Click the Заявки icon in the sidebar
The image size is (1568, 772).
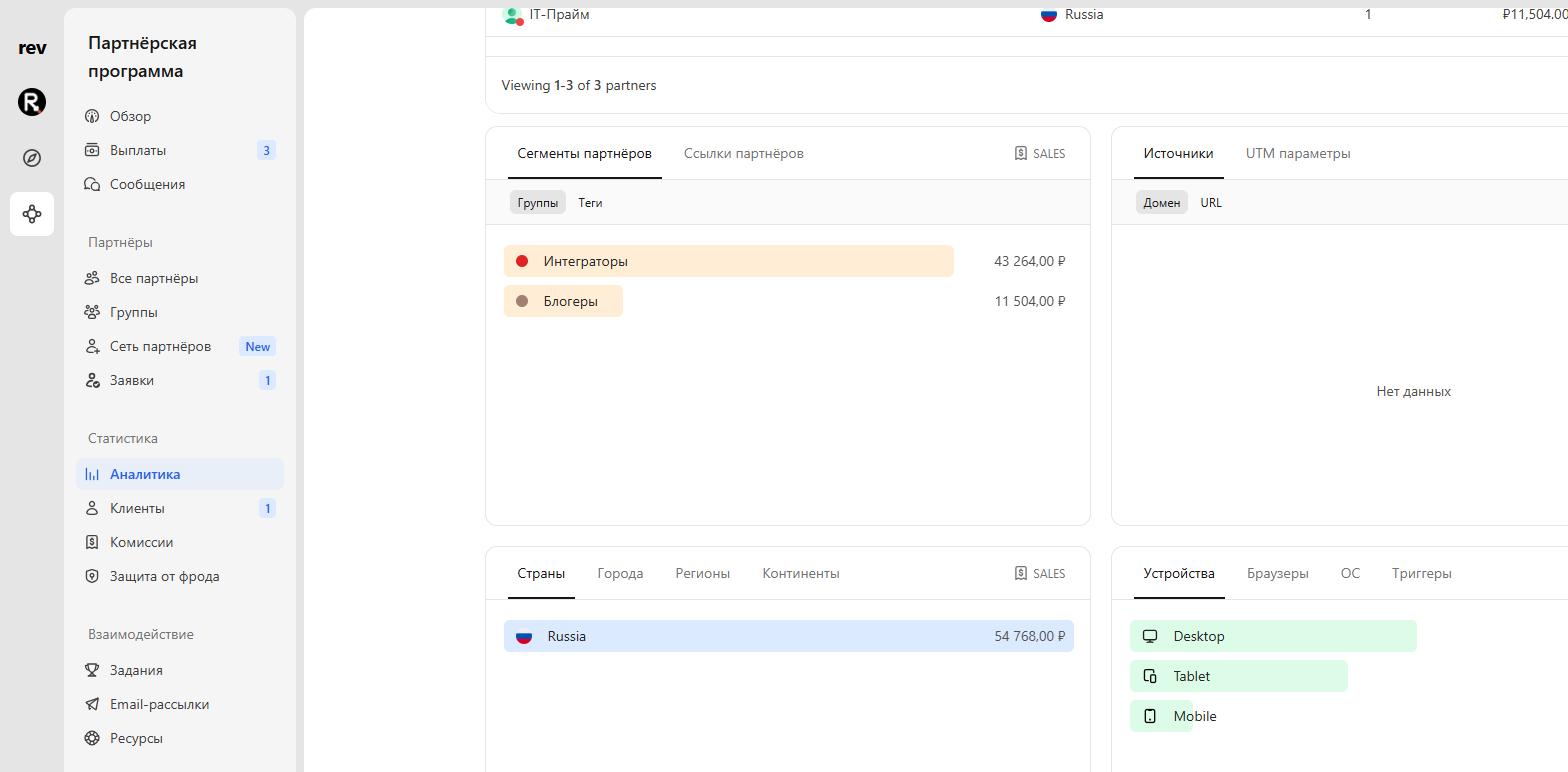[x=92, y=380]
